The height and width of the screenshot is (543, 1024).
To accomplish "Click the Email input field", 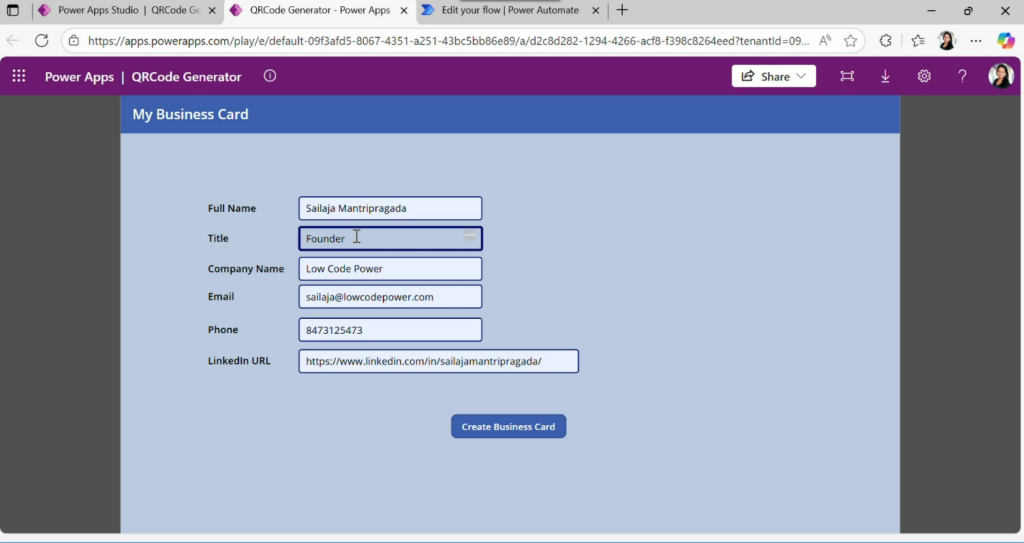I will [390, 297].
